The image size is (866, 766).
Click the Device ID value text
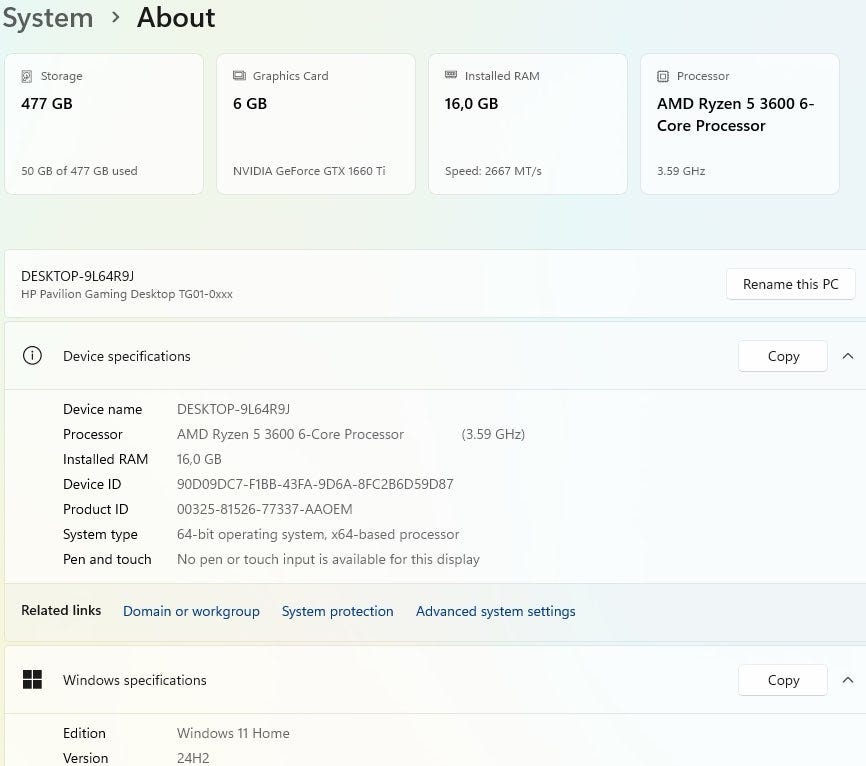pos(315,484)
